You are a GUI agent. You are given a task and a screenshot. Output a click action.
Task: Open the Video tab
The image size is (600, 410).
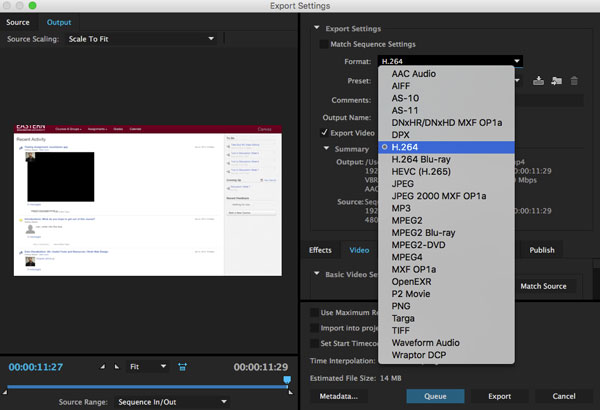359,250
